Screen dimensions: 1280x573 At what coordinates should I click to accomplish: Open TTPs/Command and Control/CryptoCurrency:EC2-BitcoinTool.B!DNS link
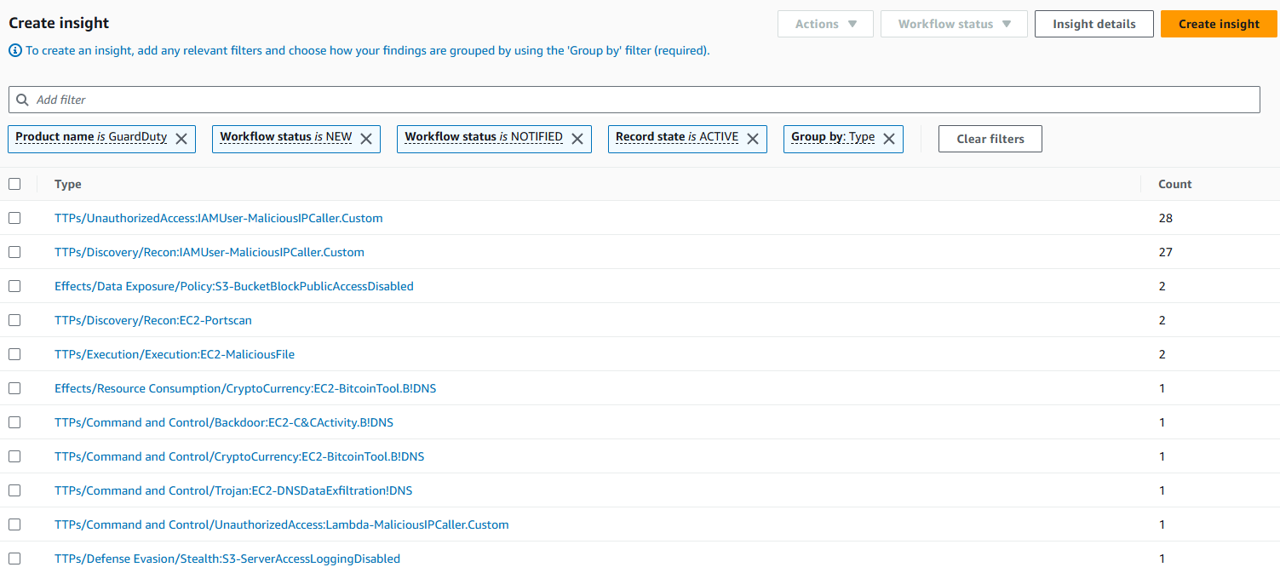(x=239, y=456)
